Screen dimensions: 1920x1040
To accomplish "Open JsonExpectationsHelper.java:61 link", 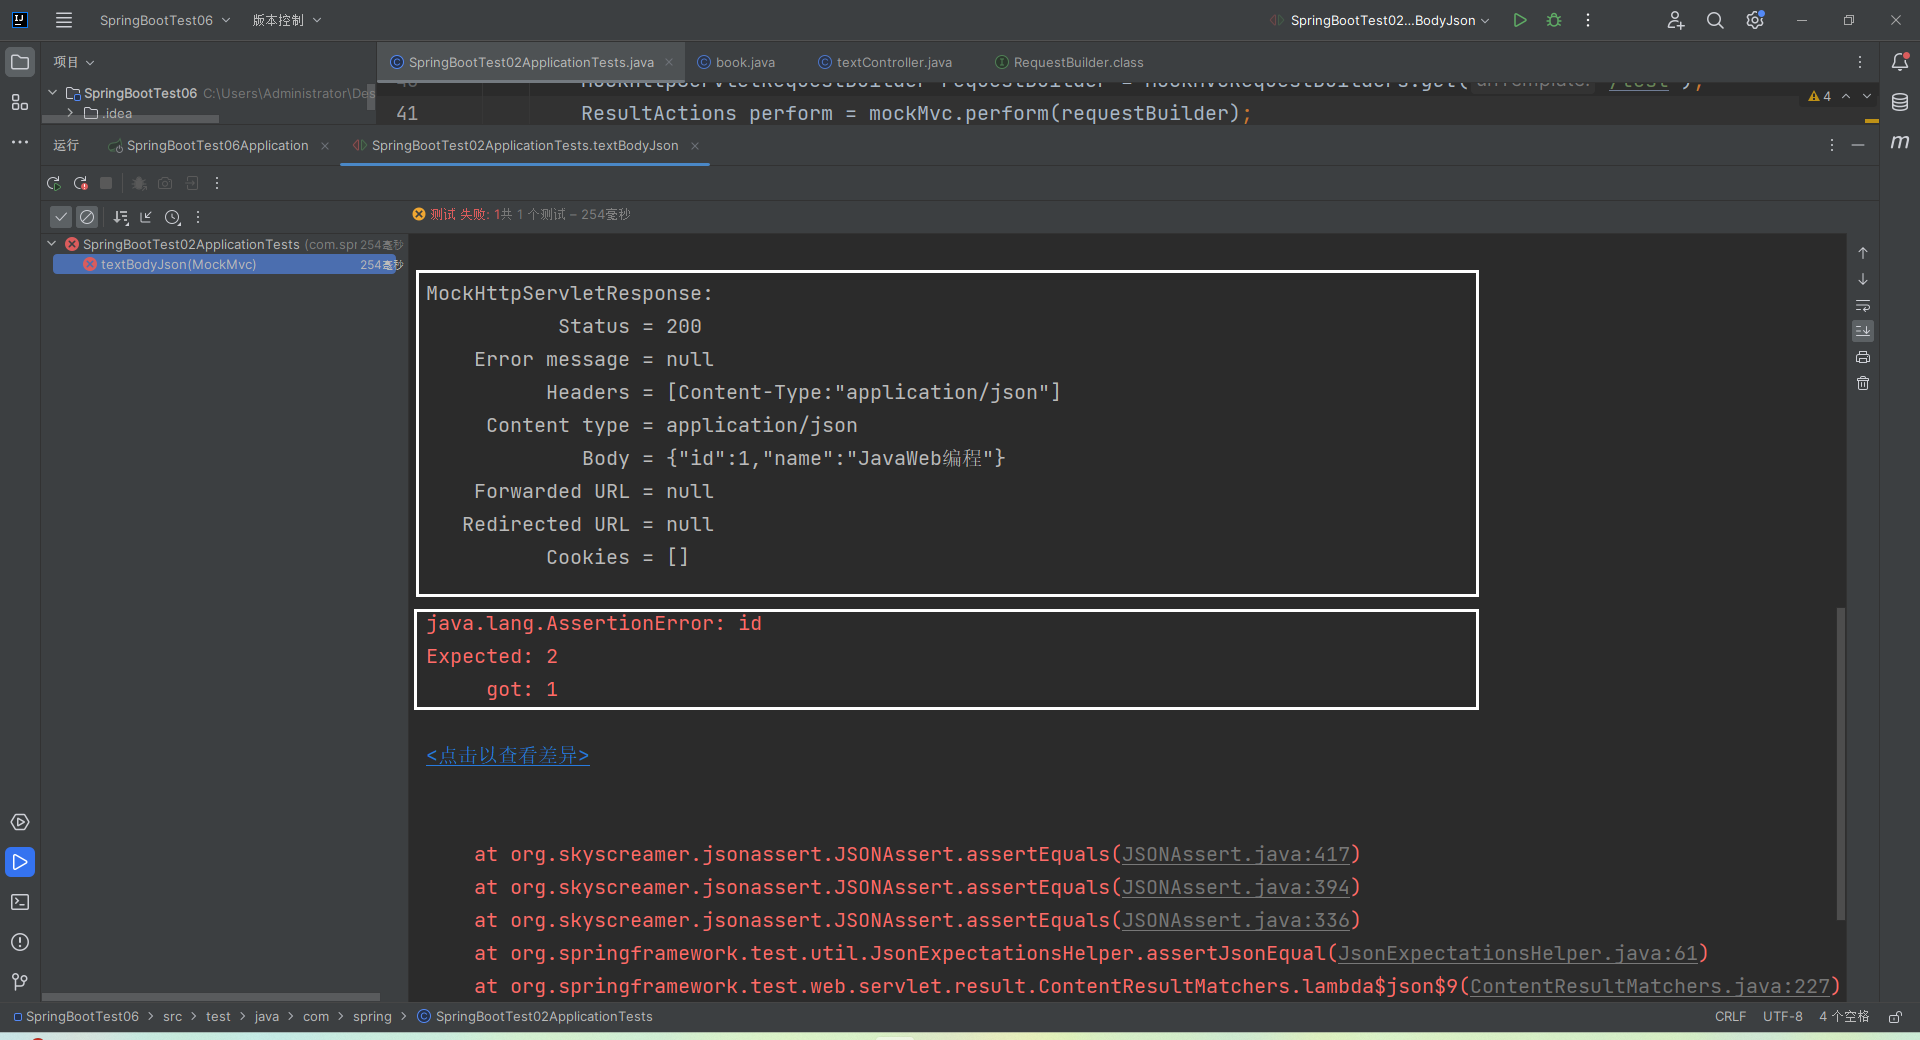I will point(1518,953).
